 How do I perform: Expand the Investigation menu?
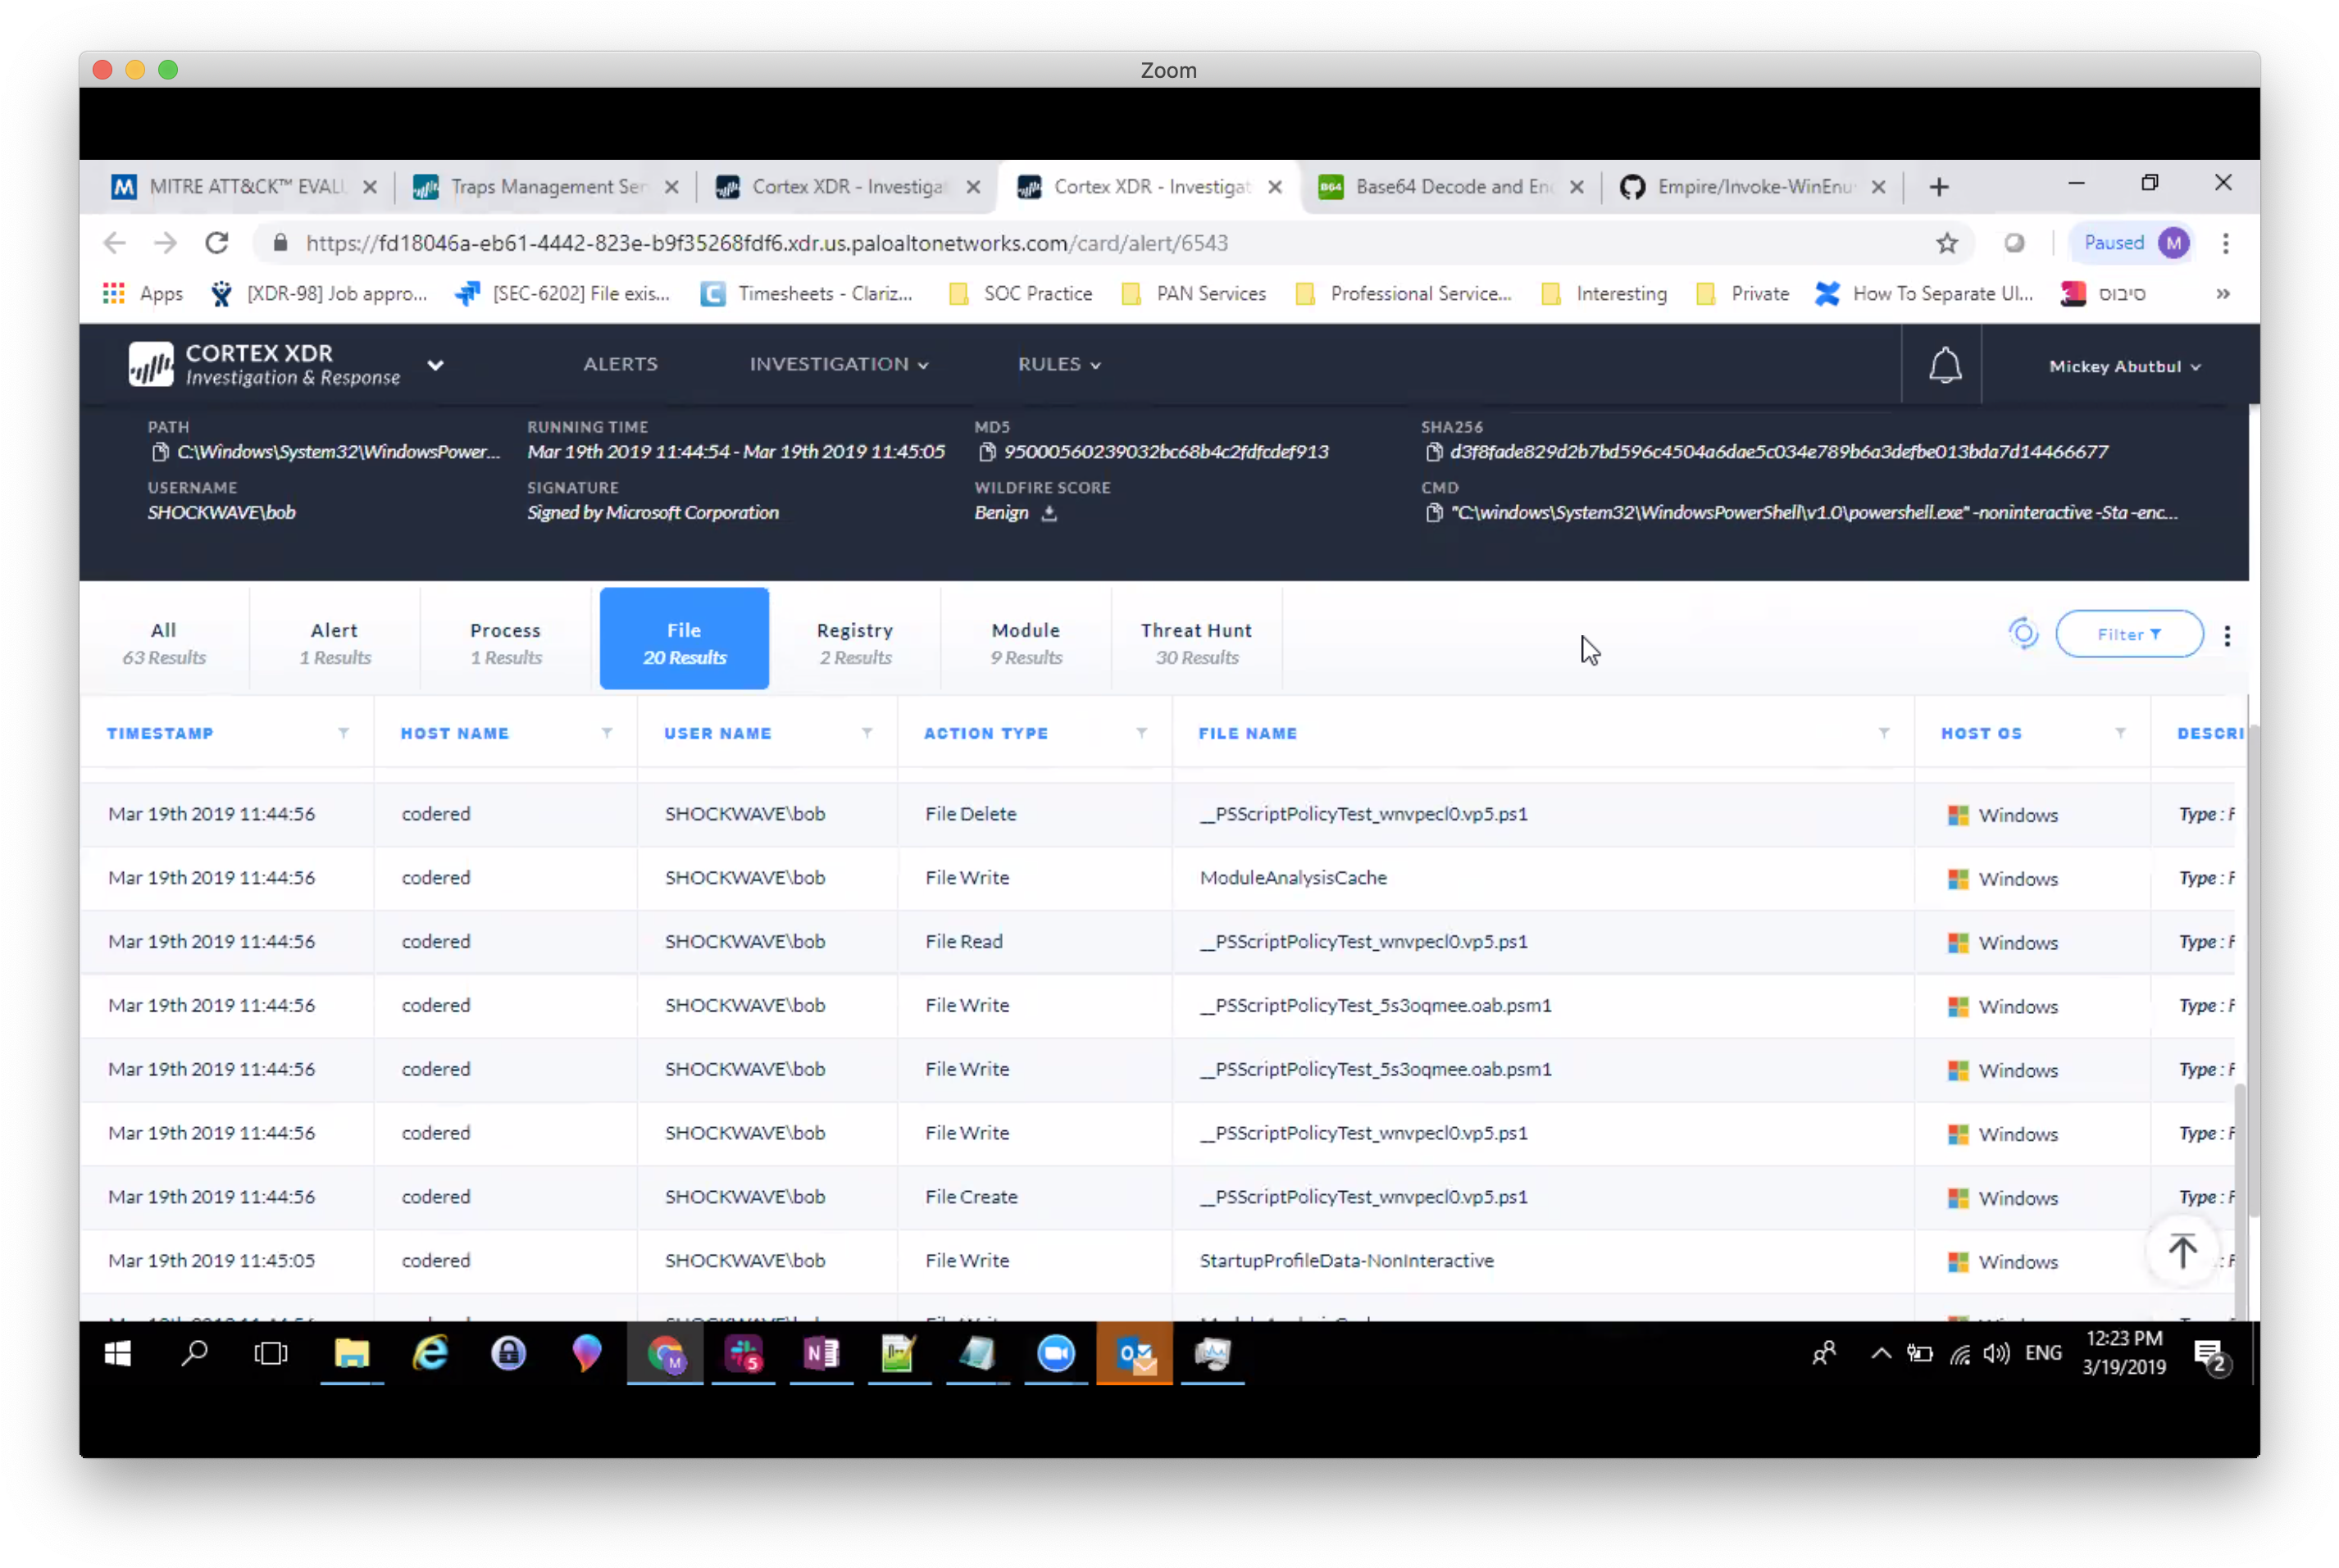(839, 364)
